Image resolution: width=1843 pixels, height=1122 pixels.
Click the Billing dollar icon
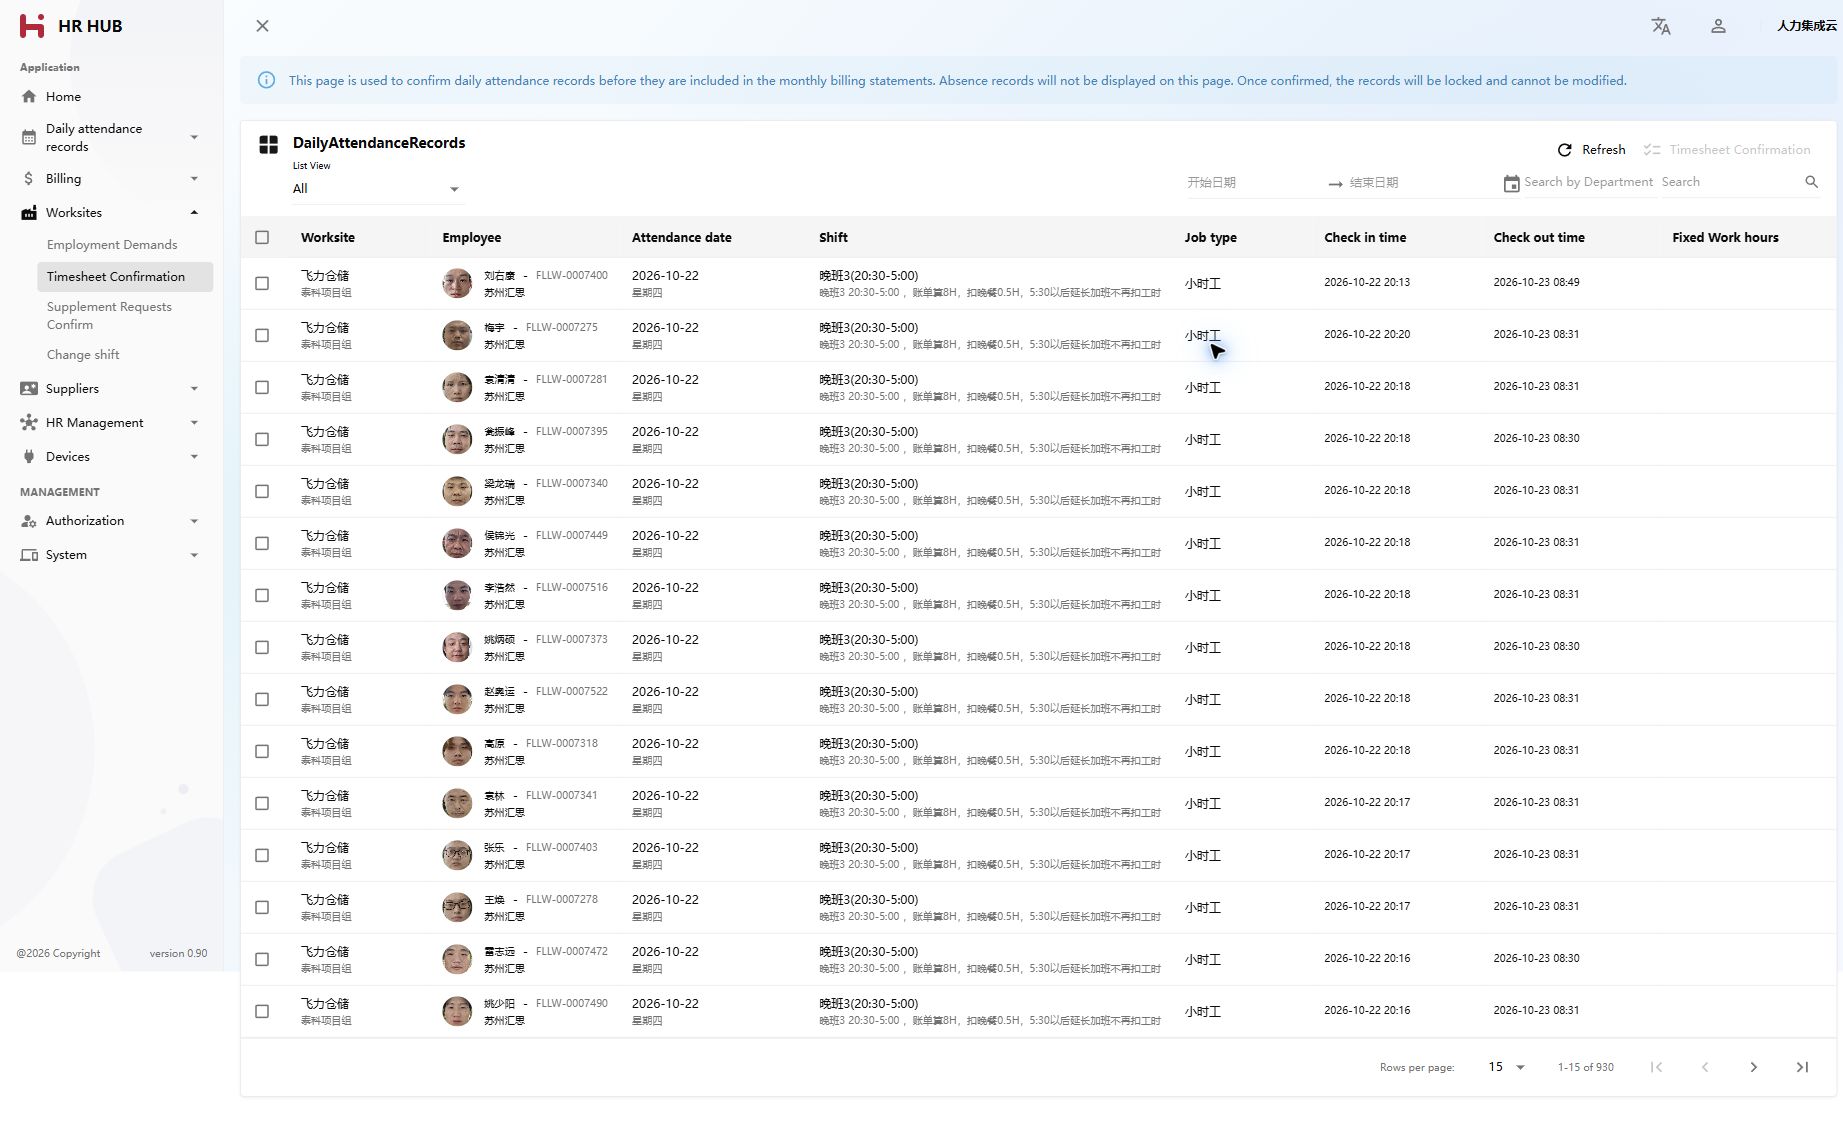click(x=29, y=179)
